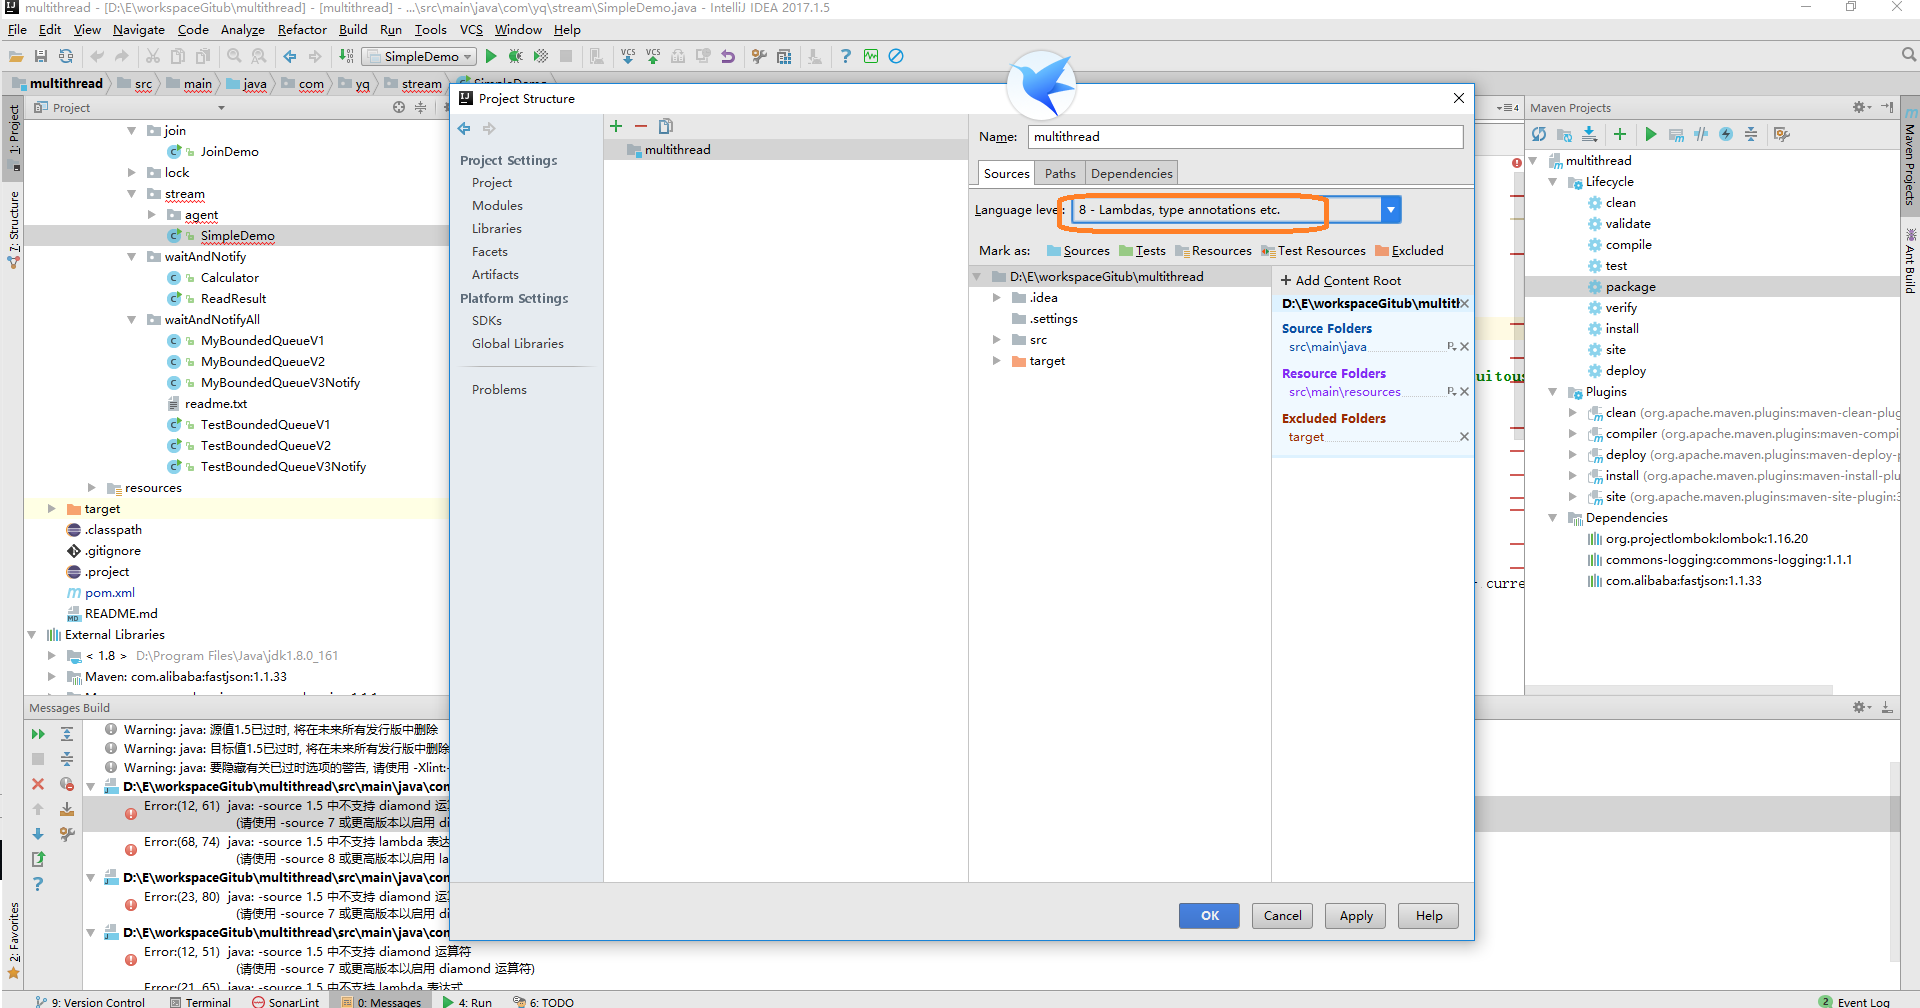Click export to text file icon in Messages

38,859
